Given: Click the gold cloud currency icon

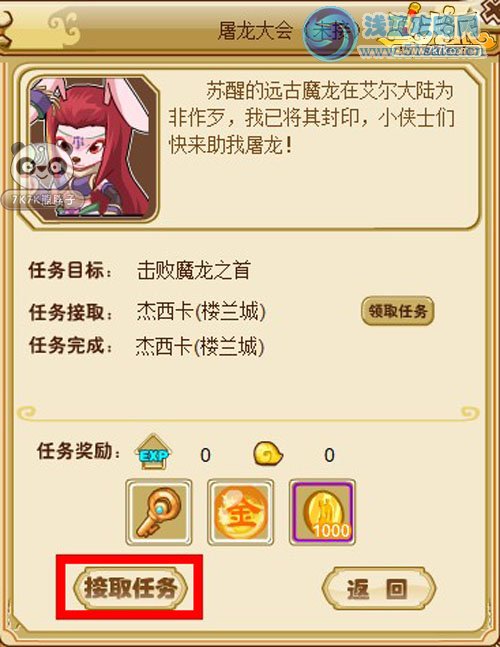Looking at the screenshot, I should tap(268, 454).
